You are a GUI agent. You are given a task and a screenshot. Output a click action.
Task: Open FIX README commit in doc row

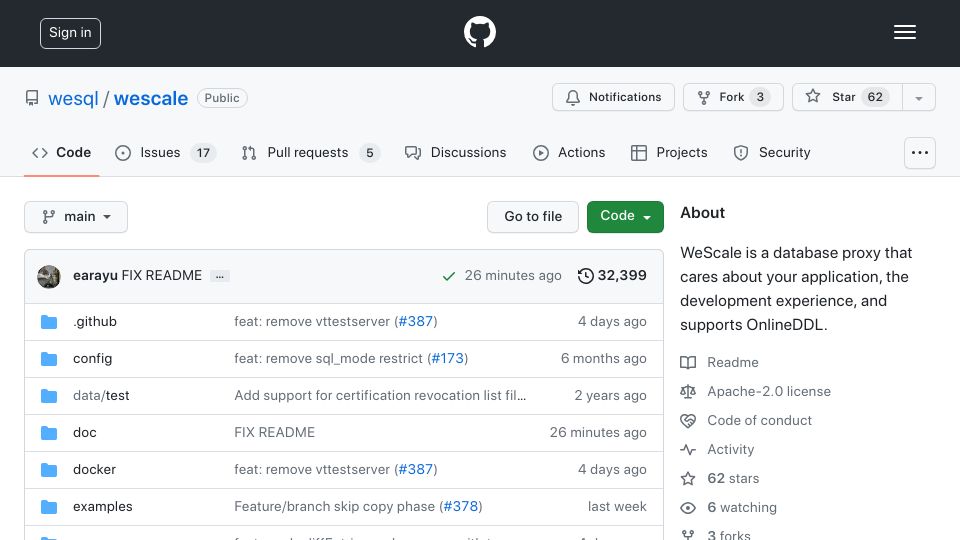click(274, 432)
